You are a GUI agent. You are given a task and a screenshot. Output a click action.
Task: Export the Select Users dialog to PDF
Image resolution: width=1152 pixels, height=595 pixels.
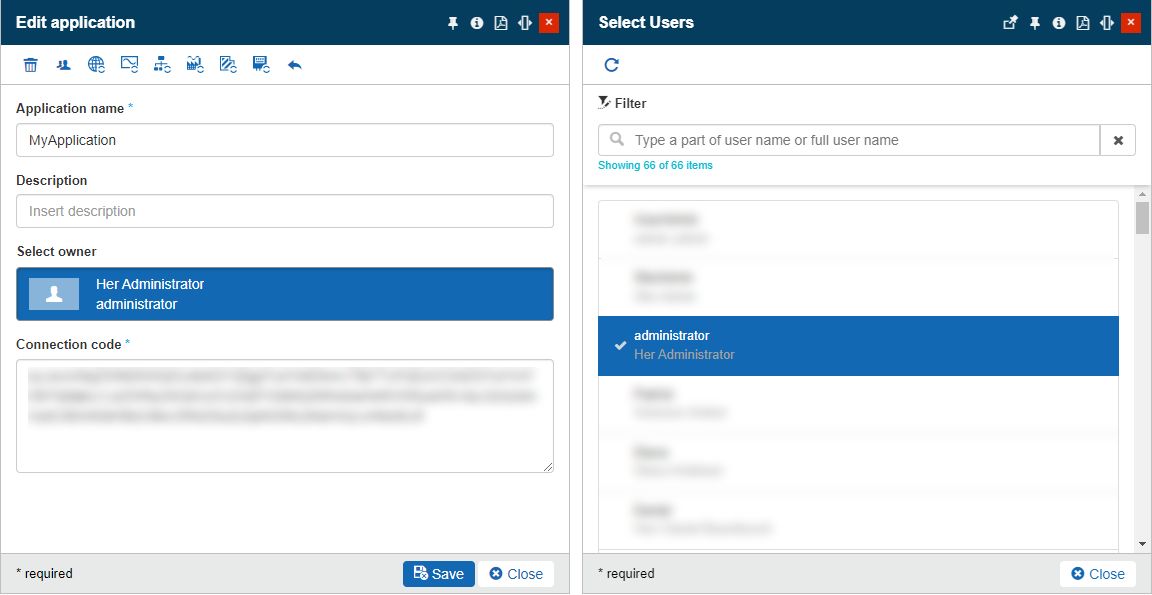click(1083, 21)
